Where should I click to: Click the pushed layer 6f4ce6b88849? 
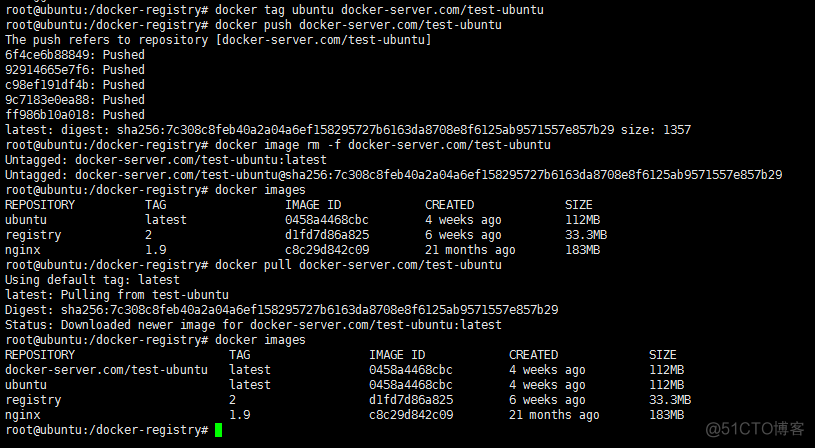coord(75,54)
